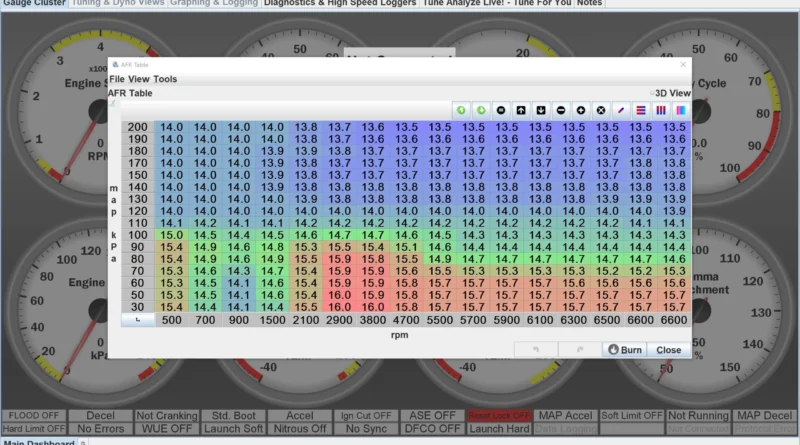Click the green undo arrow icon
Image resolution: width=800 pixels, height=445 pixels.
(461, 109)
